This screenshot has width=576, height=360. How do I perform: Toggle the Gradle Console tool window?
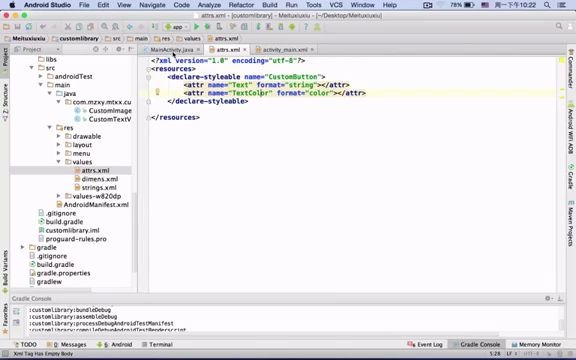476,344
